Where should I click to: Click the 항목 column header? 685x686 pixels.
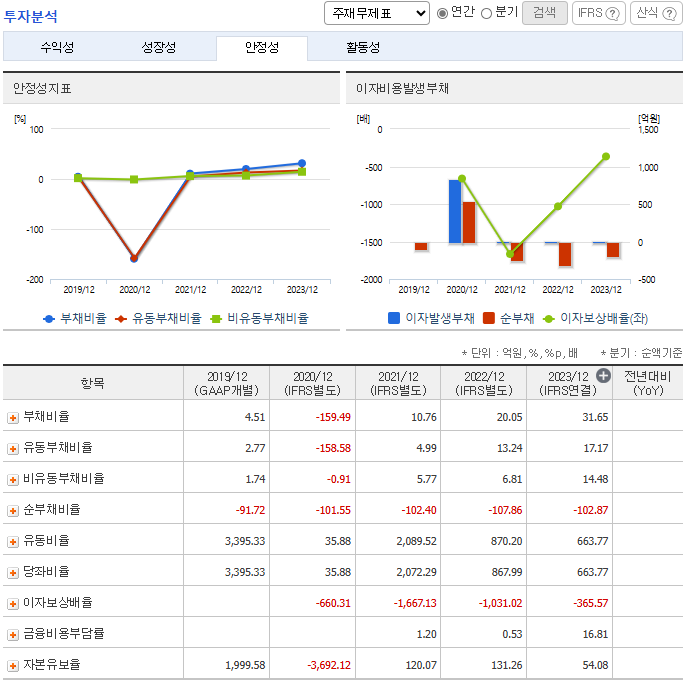click(93, 383)
